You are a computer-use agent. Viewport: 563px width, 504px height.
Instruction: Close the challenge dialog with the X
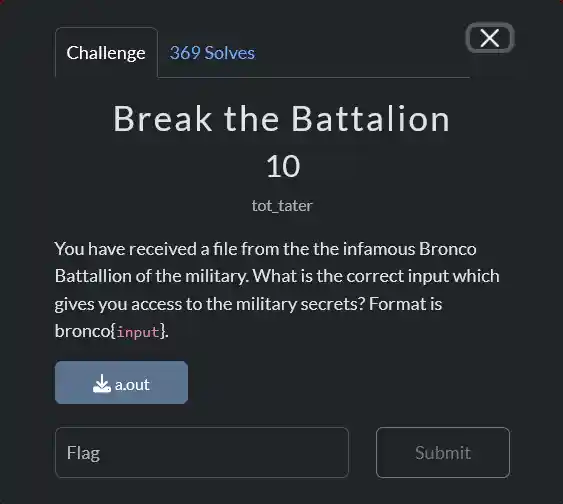(x=490, y=38)
